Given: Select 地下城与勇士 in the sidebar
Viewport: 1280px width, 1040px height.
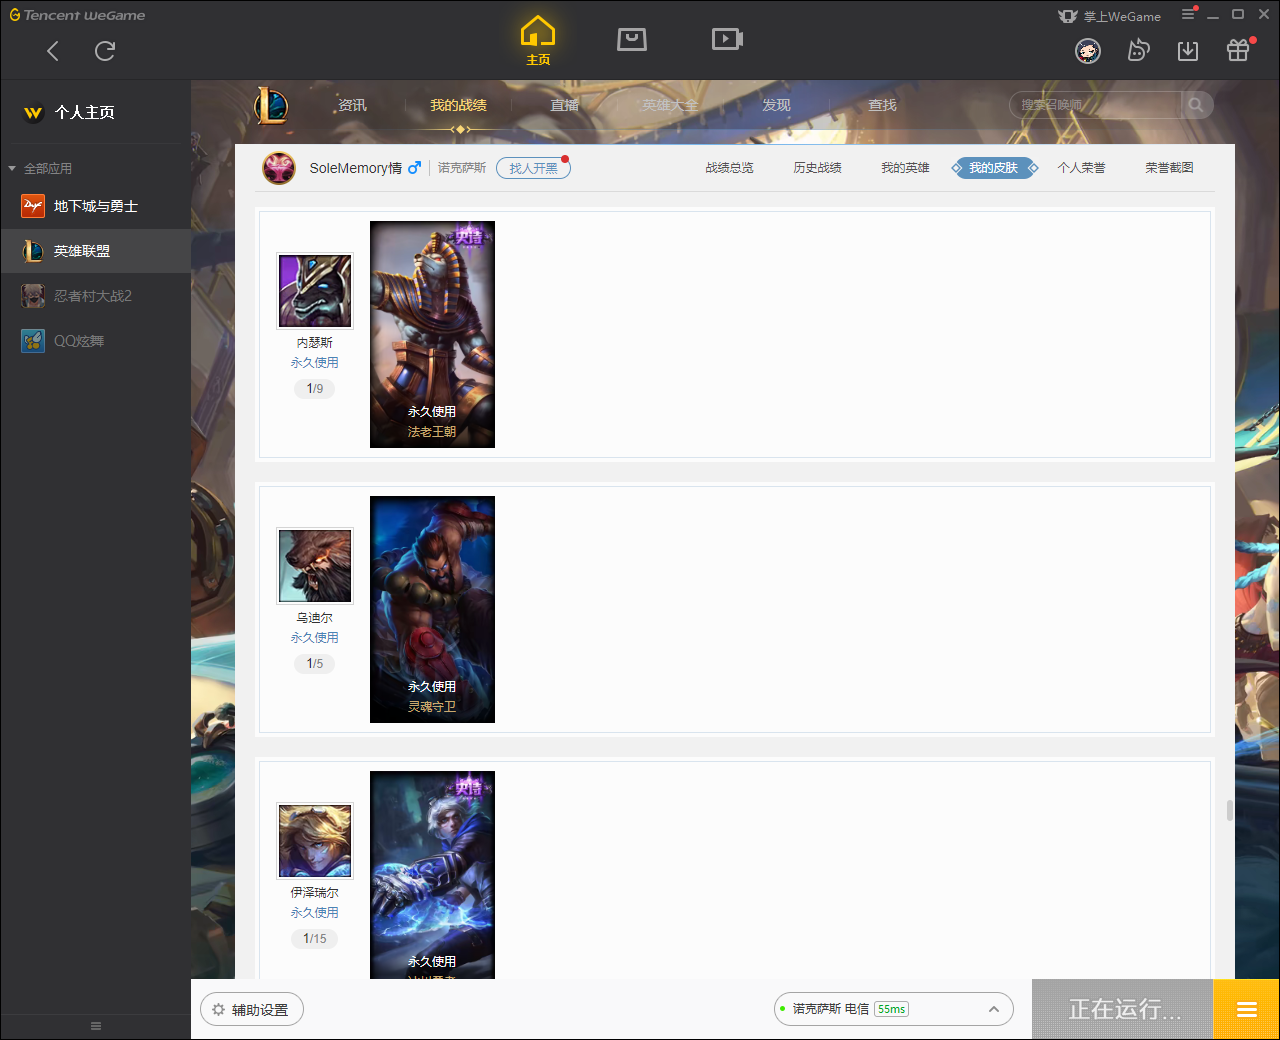Looking at the screenshot, I should click(x=96, y=206).
